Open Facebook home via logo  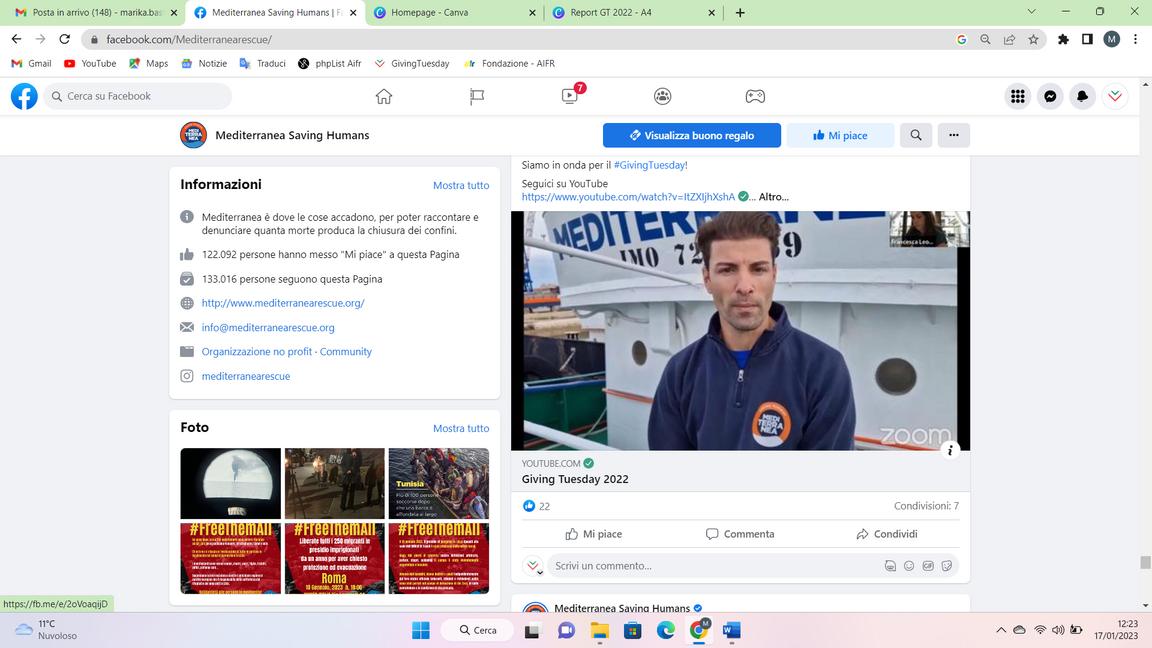pos(24,96)
